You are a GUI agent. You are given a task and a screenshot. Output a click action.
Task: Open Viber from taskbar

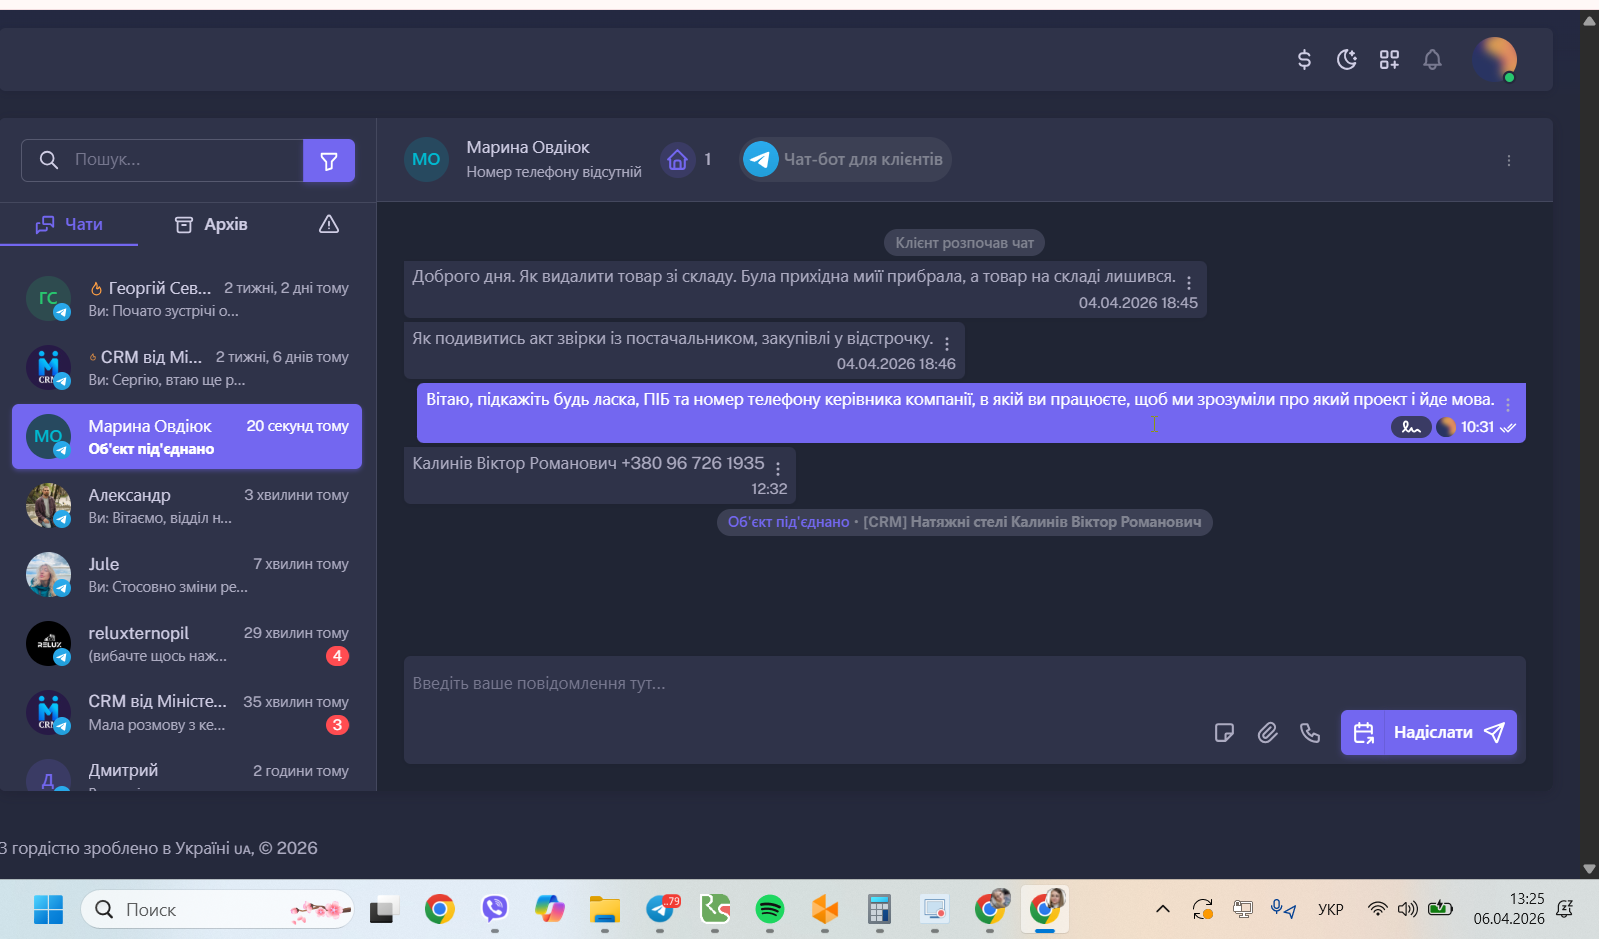pos(494,909)
